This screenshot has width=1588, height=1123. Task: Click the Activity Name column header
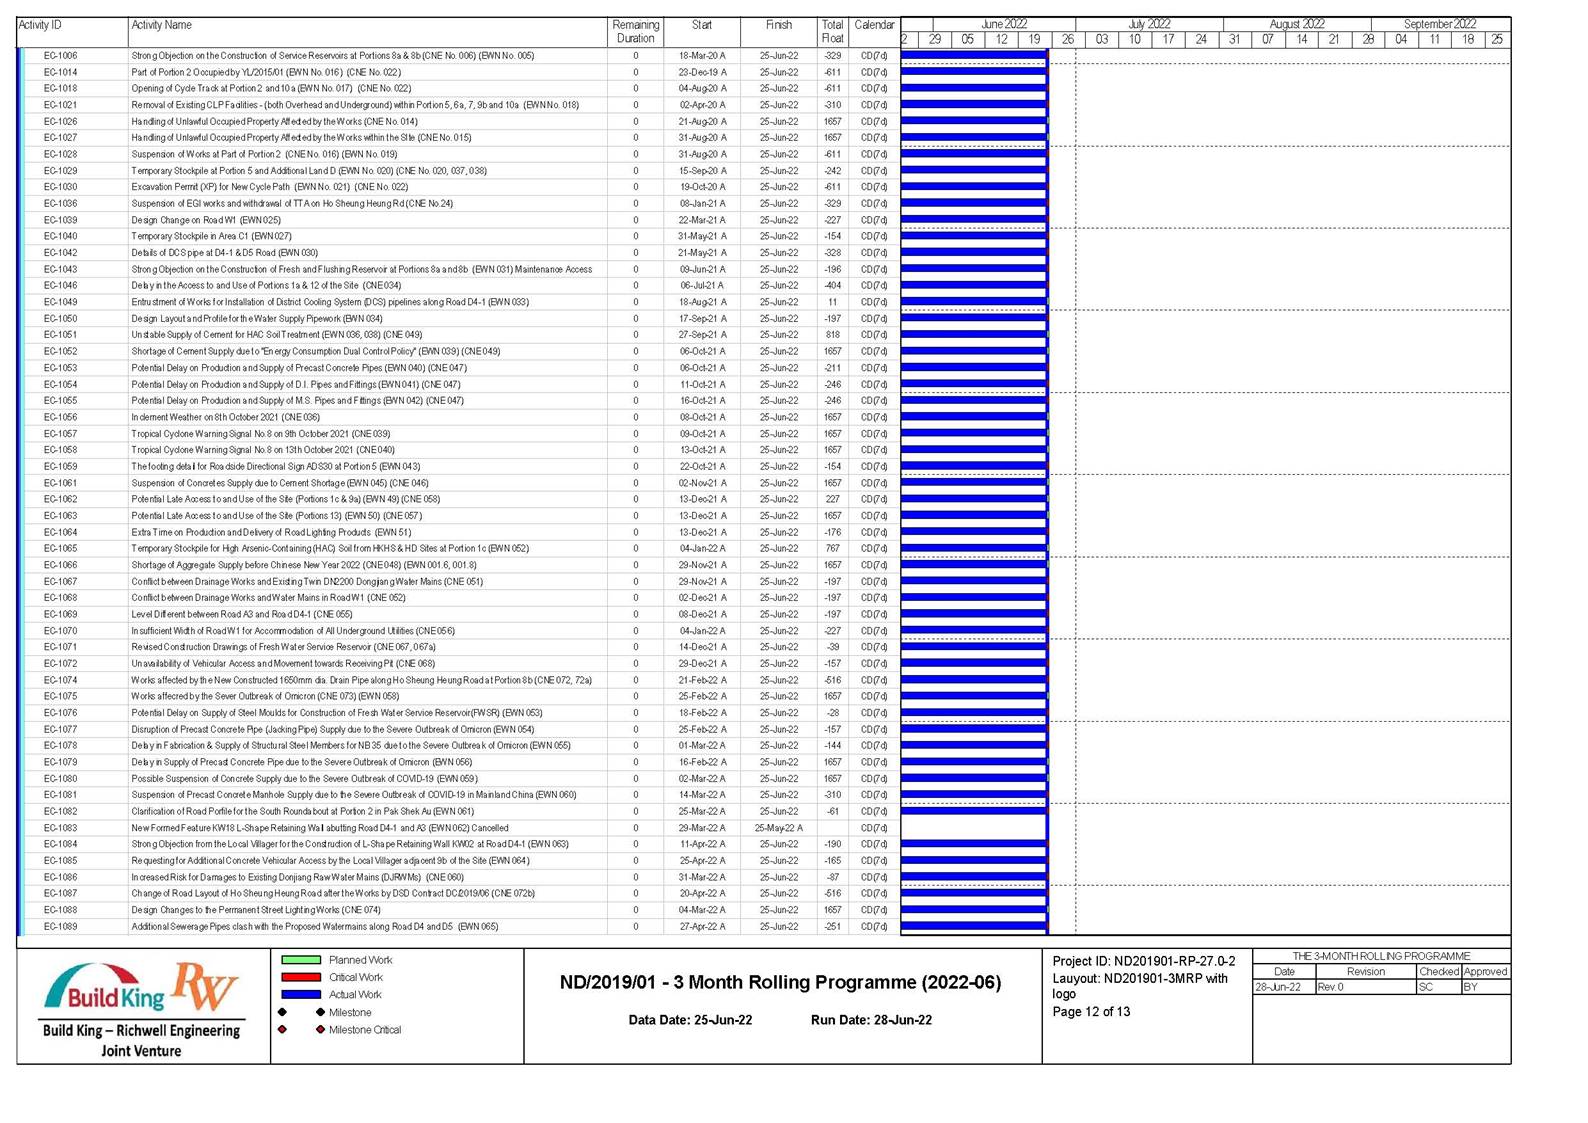162,25
